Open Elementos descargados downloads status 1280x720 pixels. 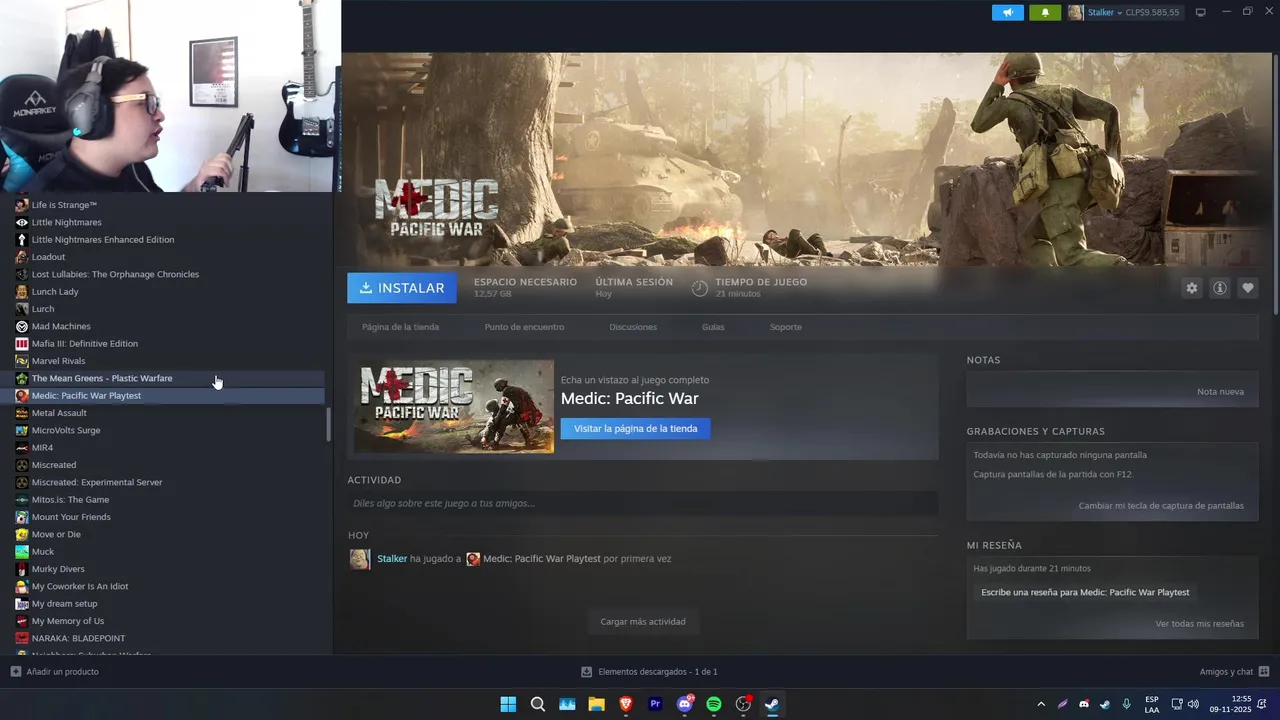[x=650, y=672]
